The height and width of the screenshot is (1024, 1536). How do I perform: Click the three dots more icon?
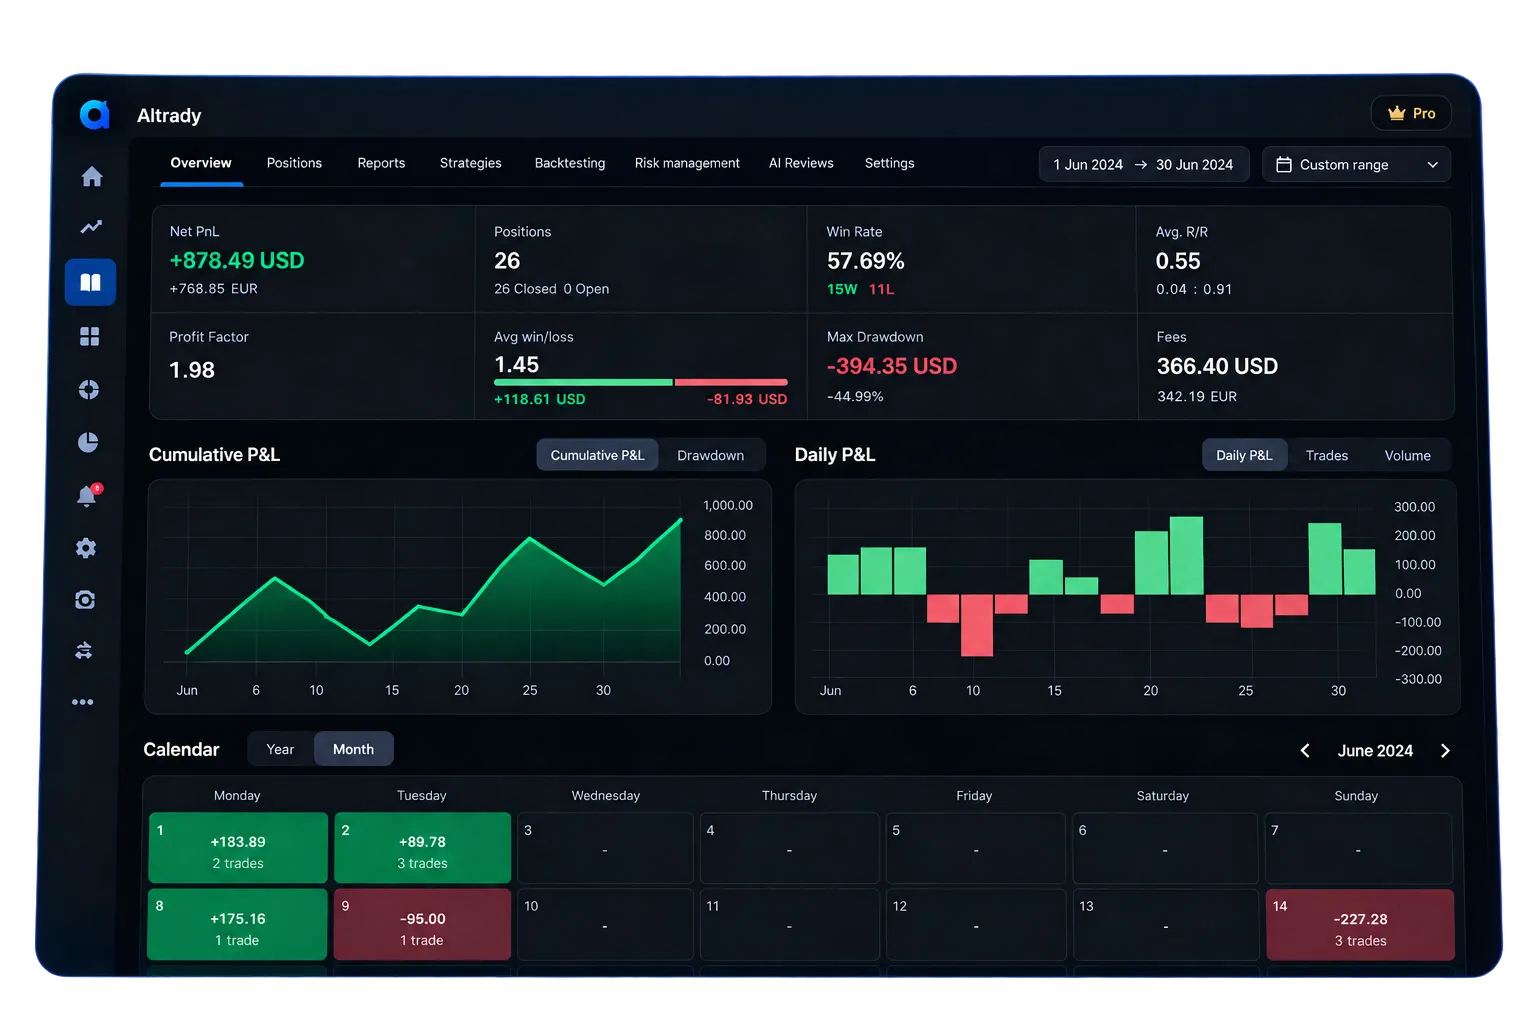point(83,702)
